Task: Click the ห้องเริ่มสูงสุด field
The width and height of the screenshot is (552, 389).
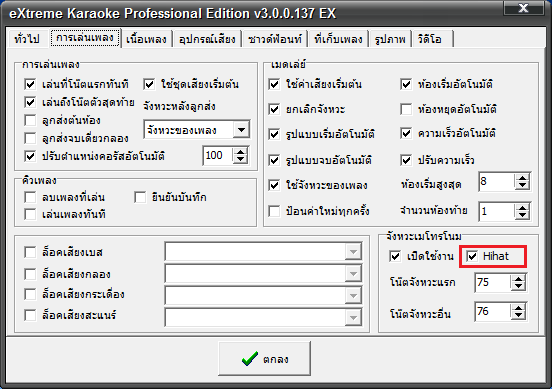Action: (x=497, y=182)
